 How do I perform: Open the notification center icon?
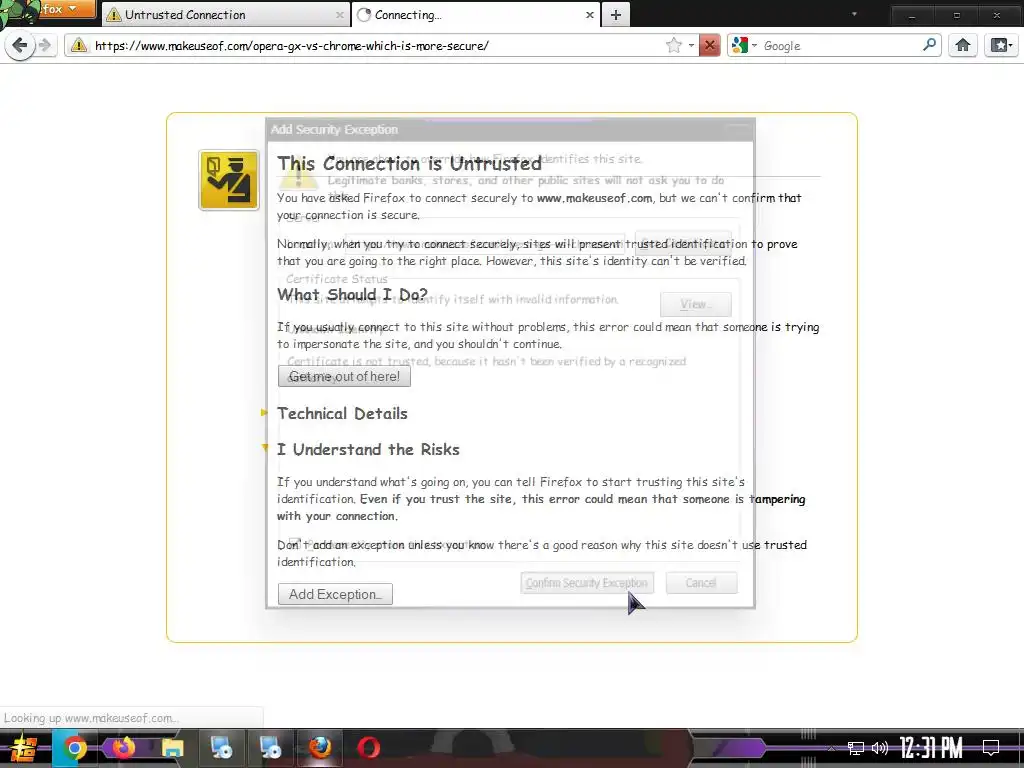click(x=991, y=748)
